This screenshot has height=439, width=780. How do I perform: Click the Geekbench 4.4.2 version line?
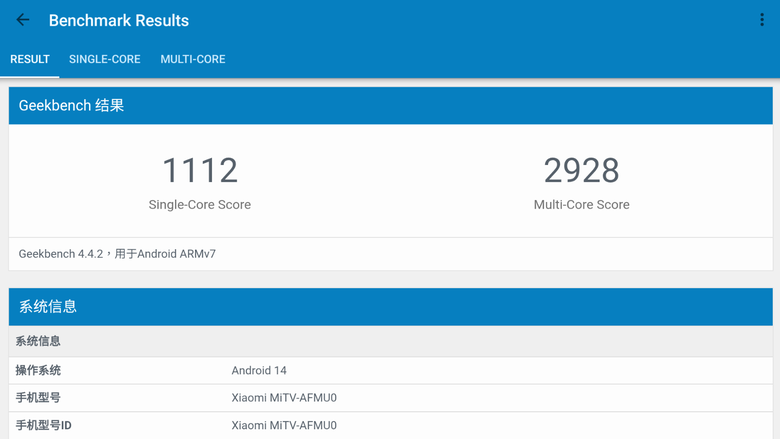tap(117, 254)
